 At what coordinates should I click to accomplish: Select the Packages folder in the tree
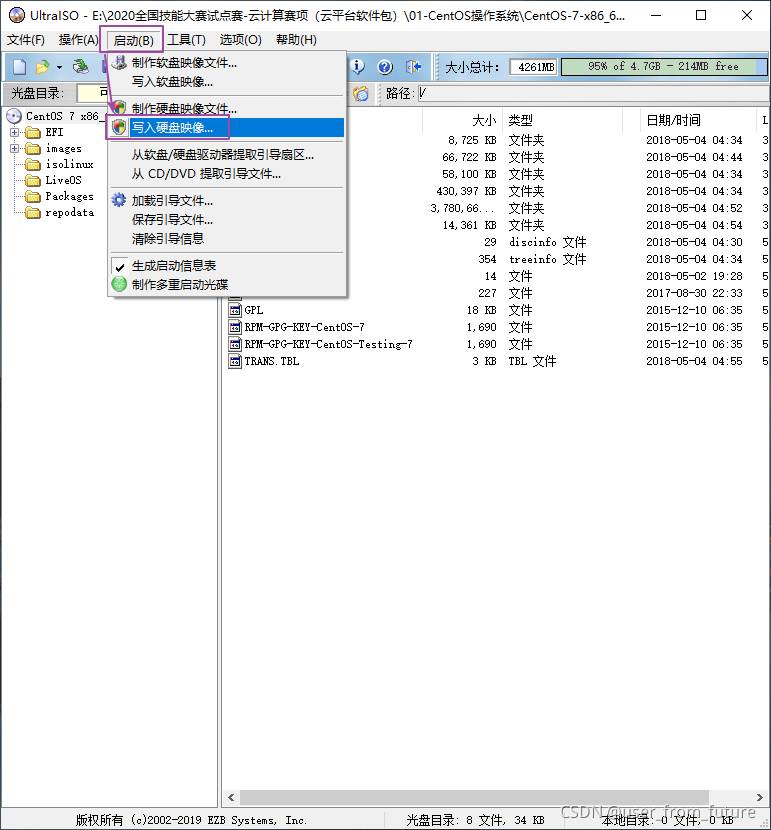(69, 196)
